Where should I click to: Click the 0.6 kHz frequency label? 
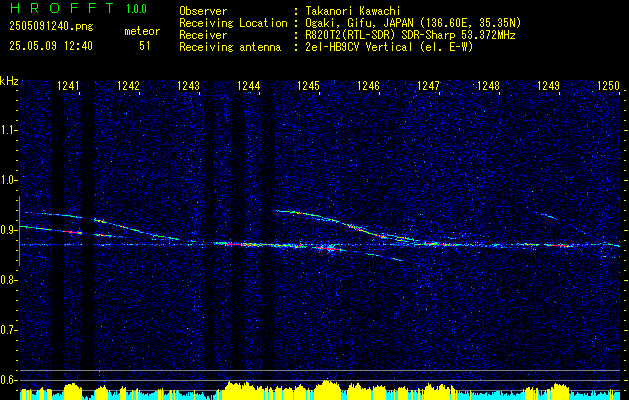9,380
